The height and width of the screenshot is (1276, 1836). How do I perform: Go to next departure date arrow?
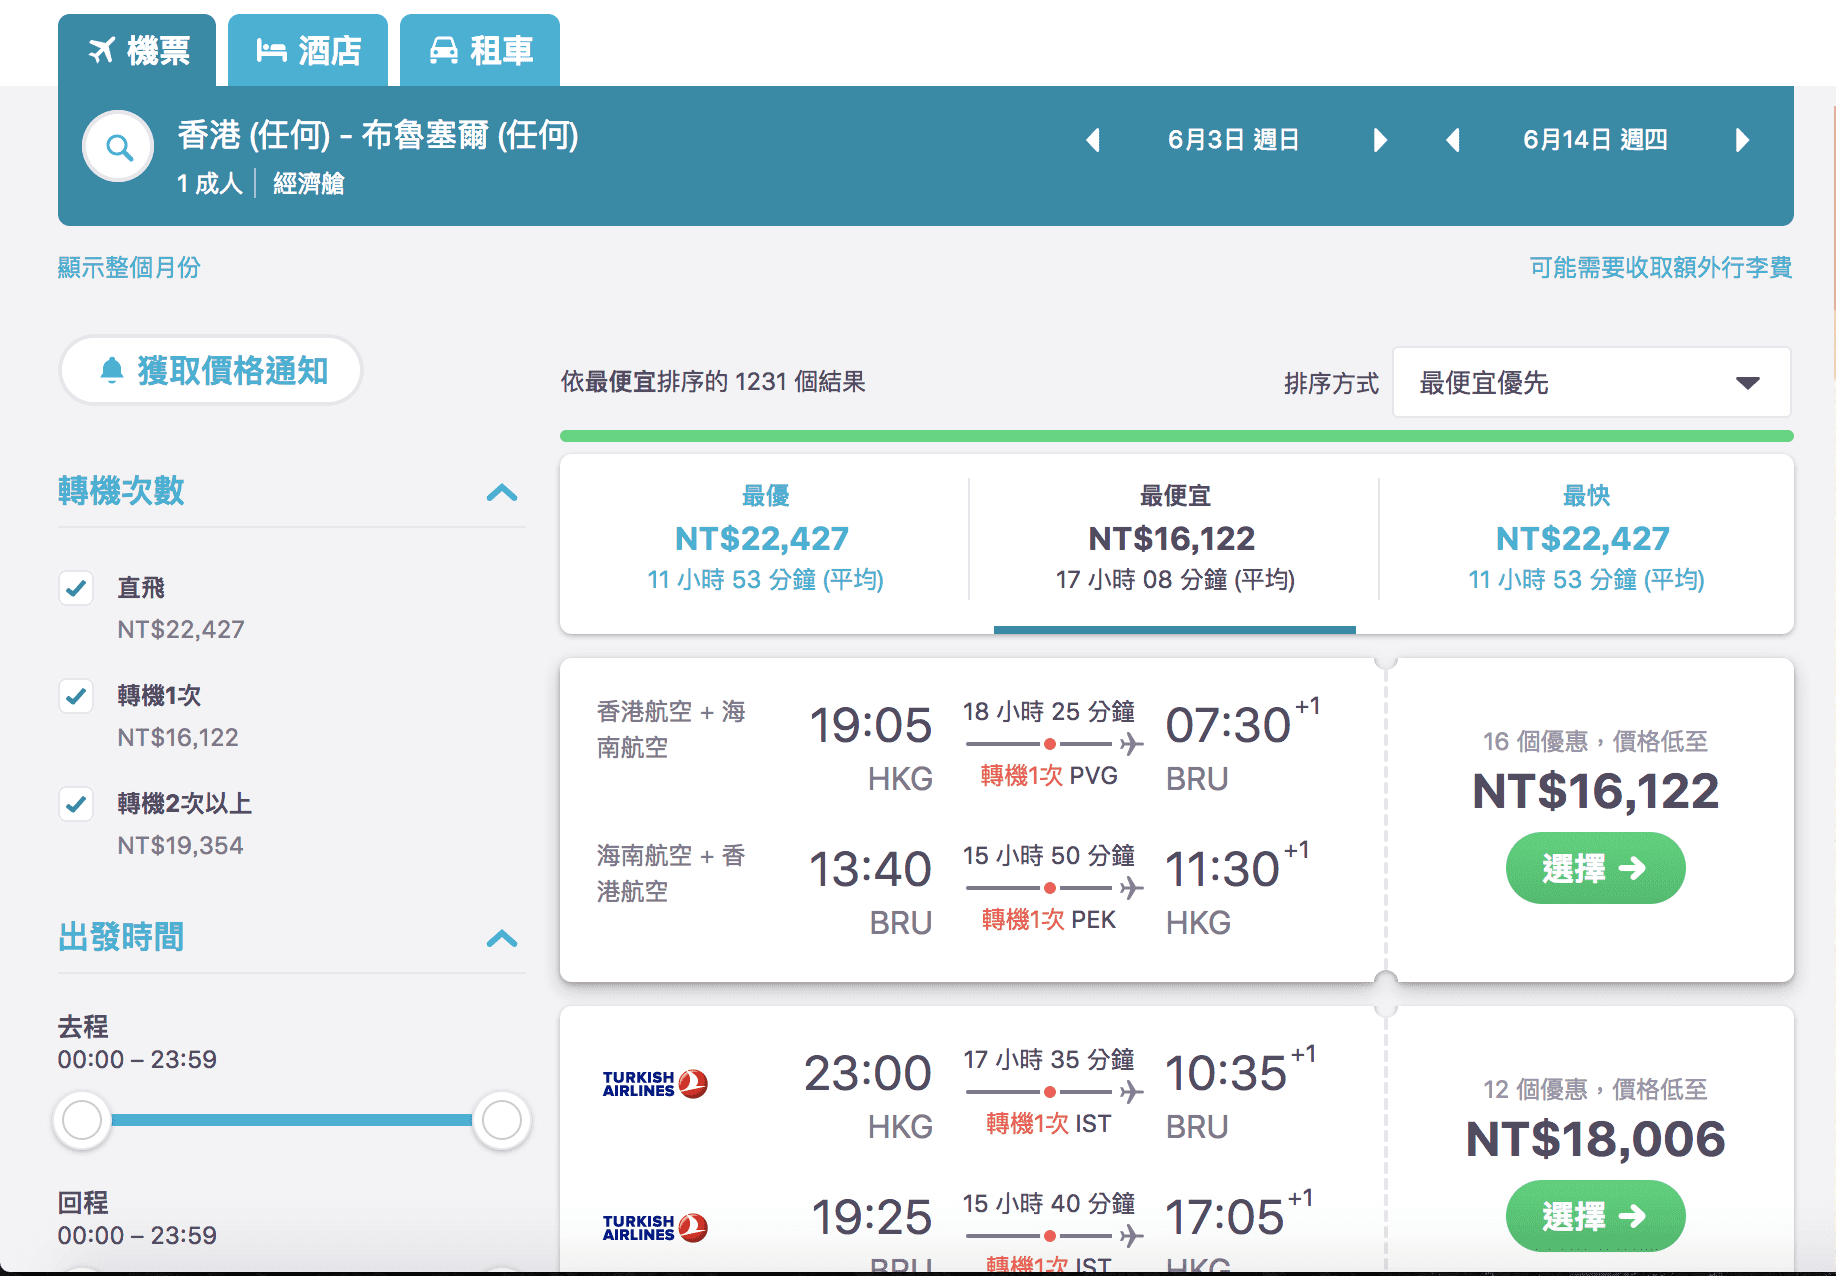pos(1380,140)
